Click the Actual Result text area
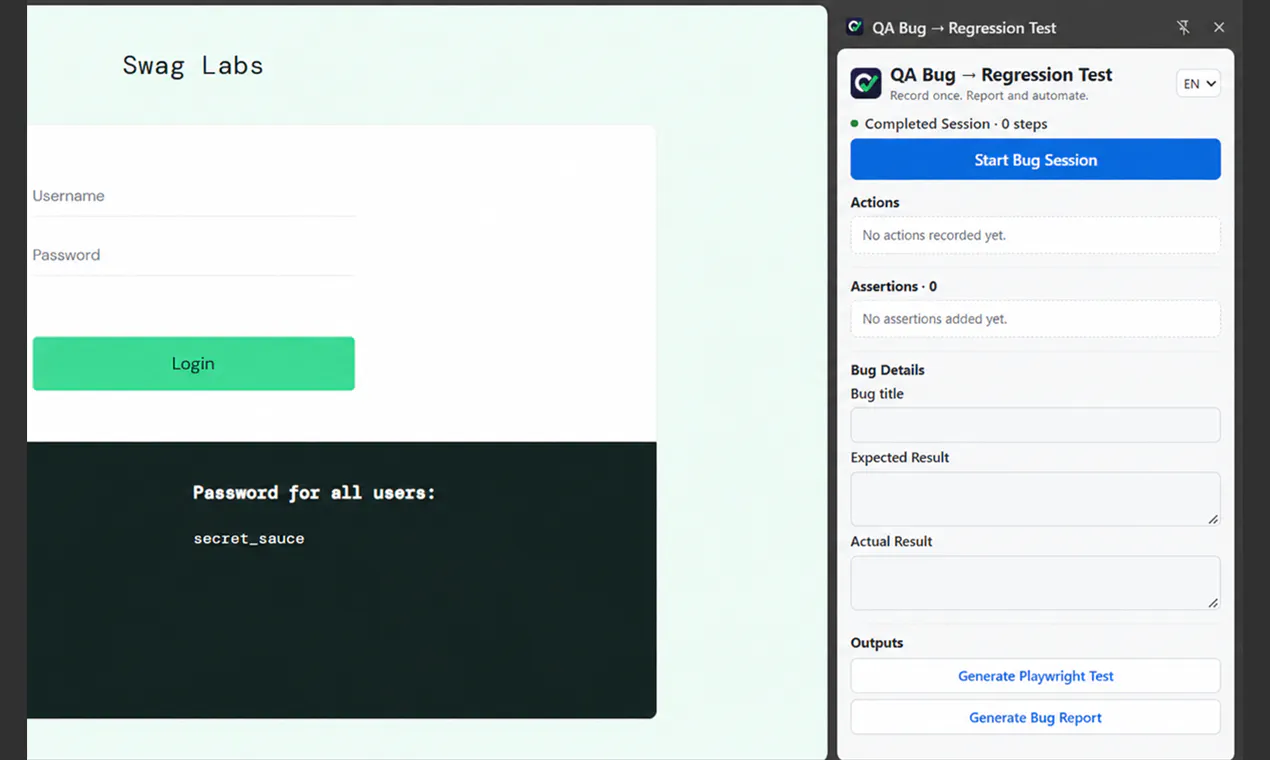 [x=1035, y=583]
